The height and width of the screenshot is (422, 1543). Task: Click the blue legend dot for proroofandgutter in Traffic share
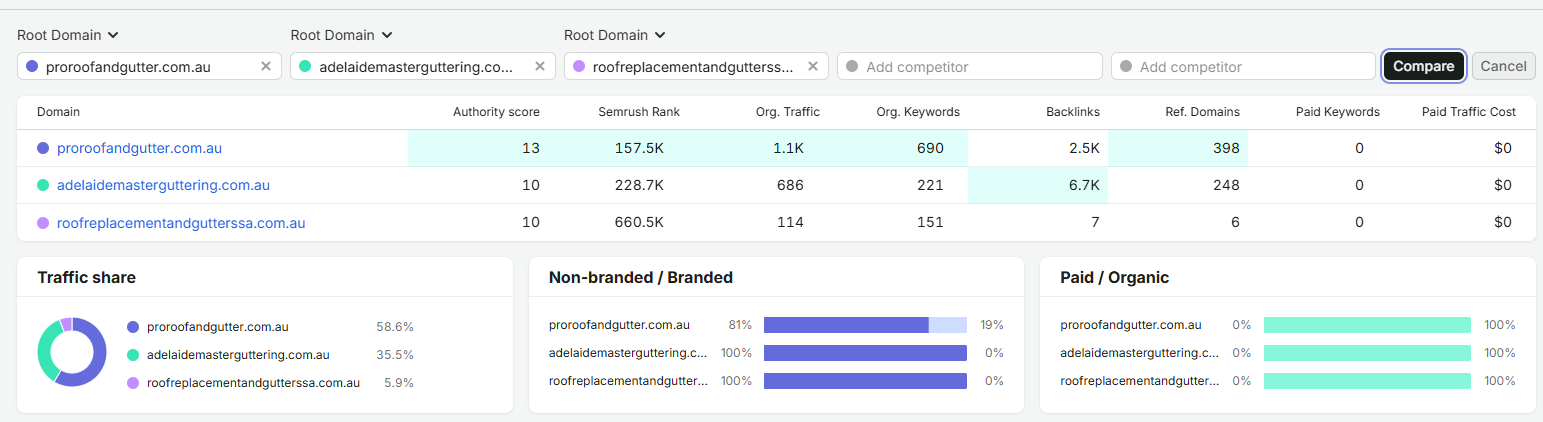133,327
